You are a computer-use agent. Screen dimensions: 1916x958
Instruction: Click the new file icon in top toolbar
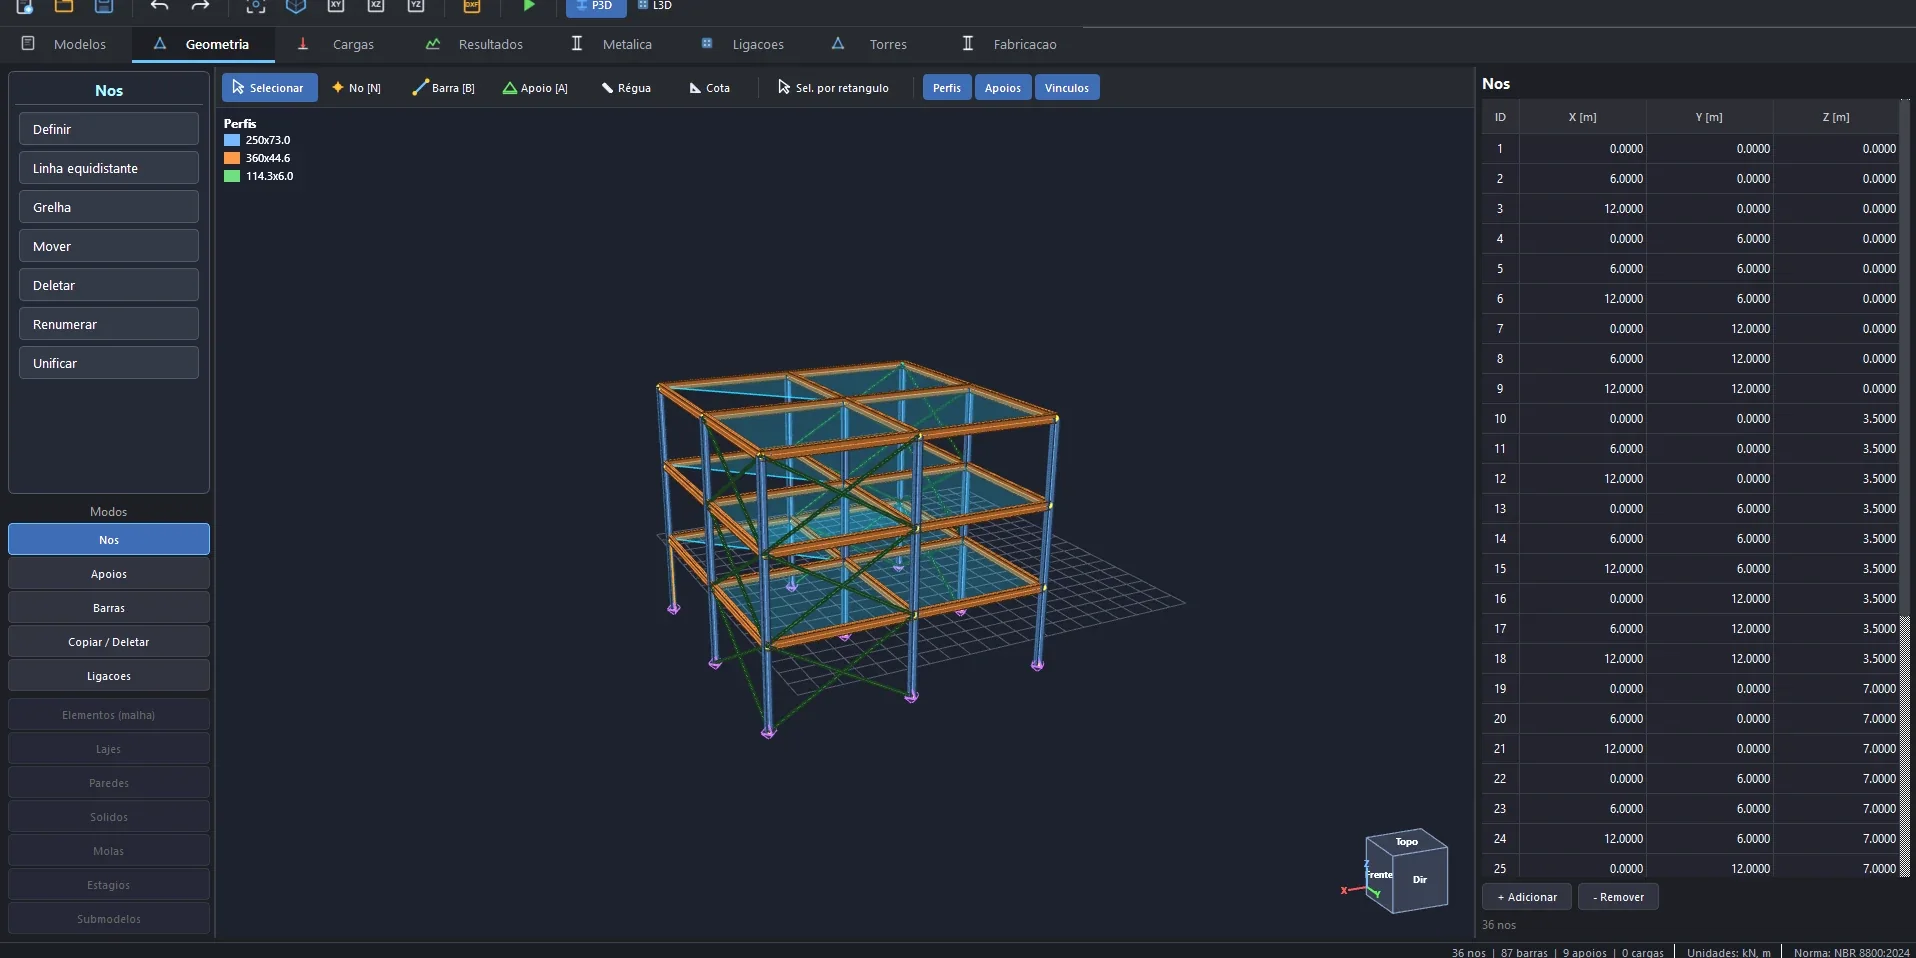point(24,6)
